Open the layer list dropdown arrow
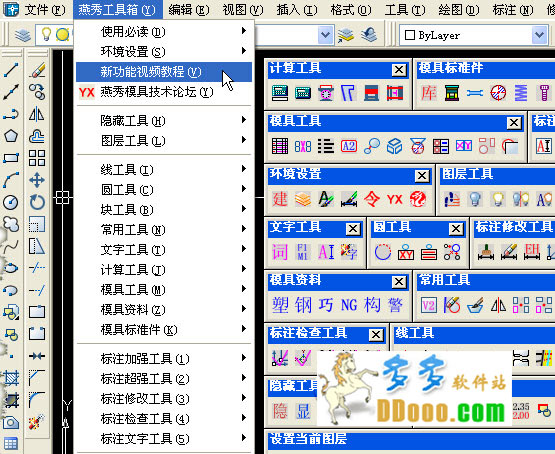Viewport: 555px width, 454px height. [326, 35]
